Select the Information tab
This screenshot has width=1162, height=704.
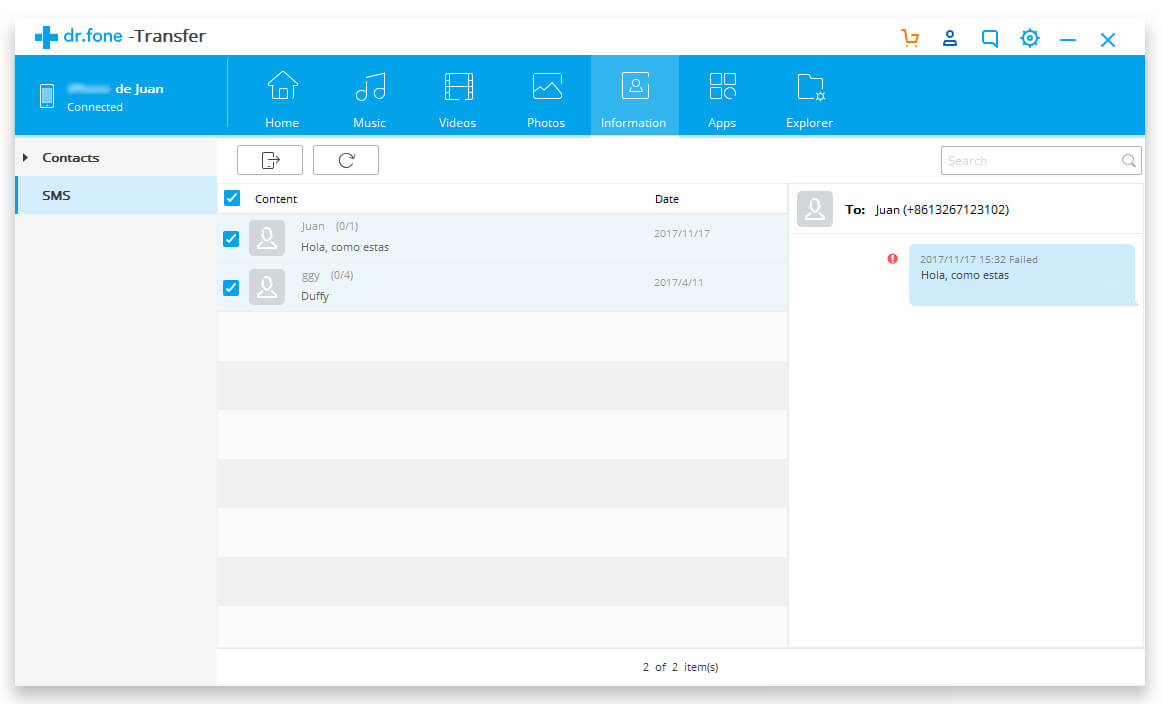pyautogui.click(x=634, y=96)
